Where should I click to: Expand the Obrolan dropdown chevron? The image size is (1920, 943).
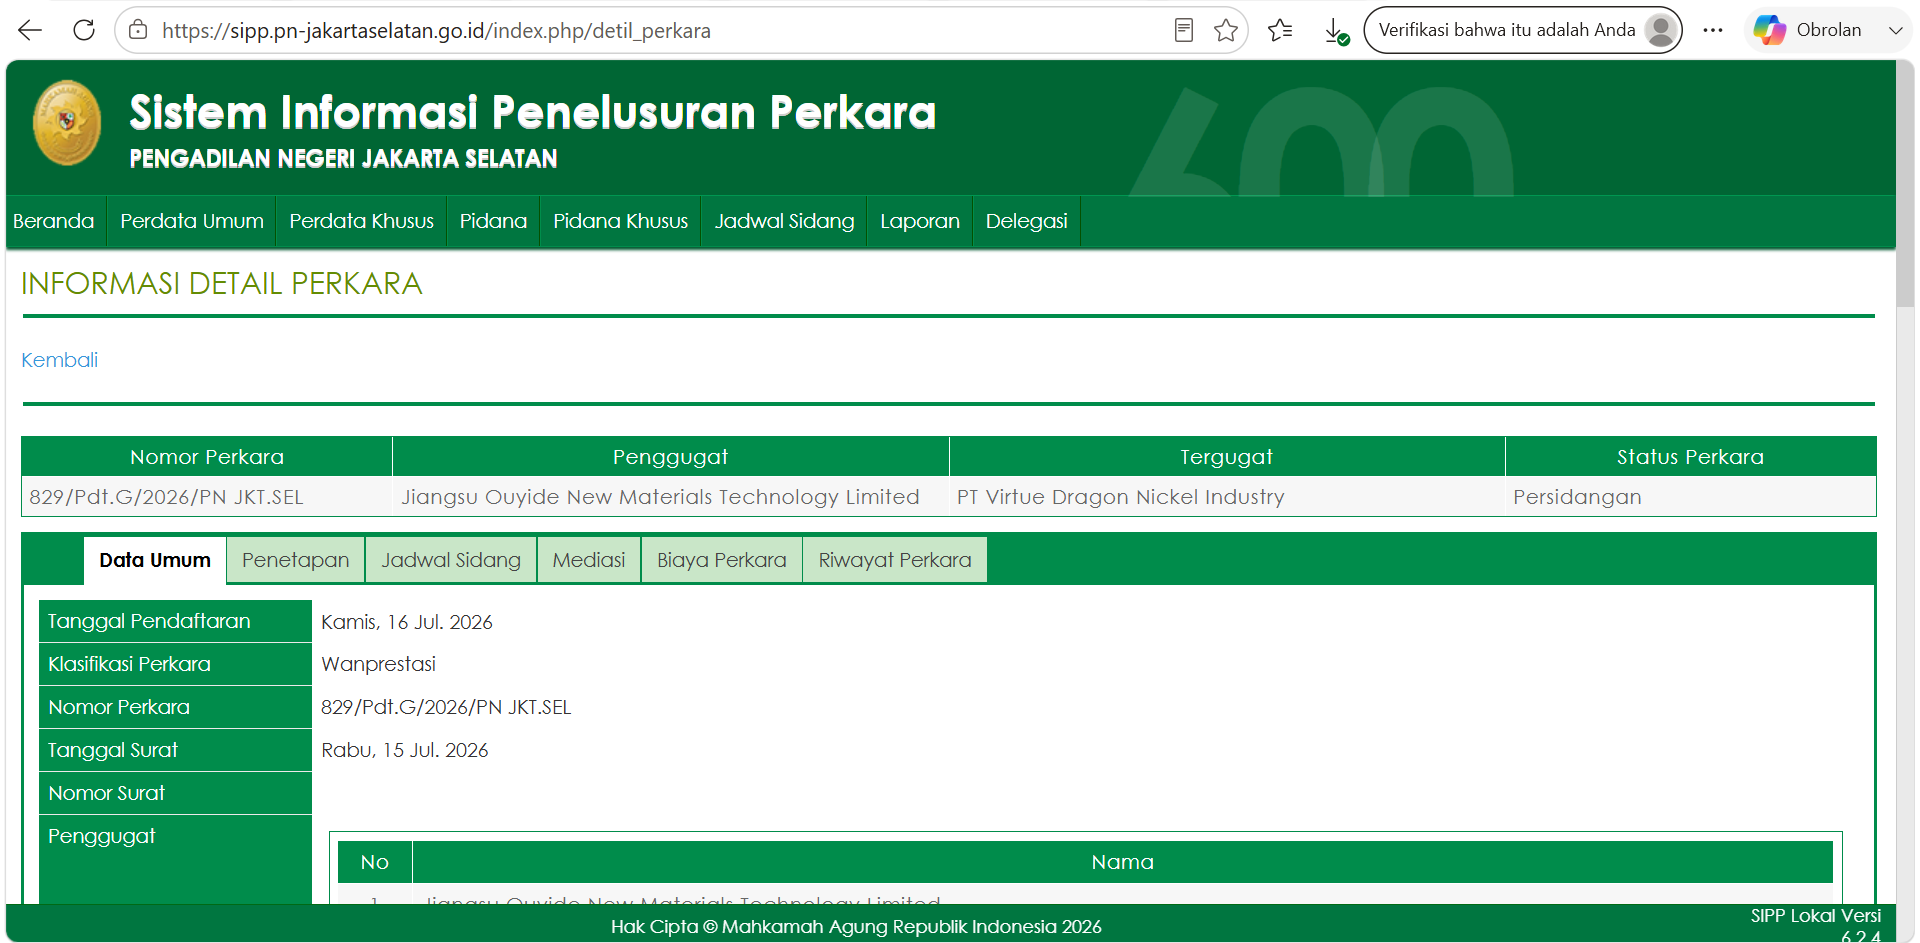pos(1895,30)
